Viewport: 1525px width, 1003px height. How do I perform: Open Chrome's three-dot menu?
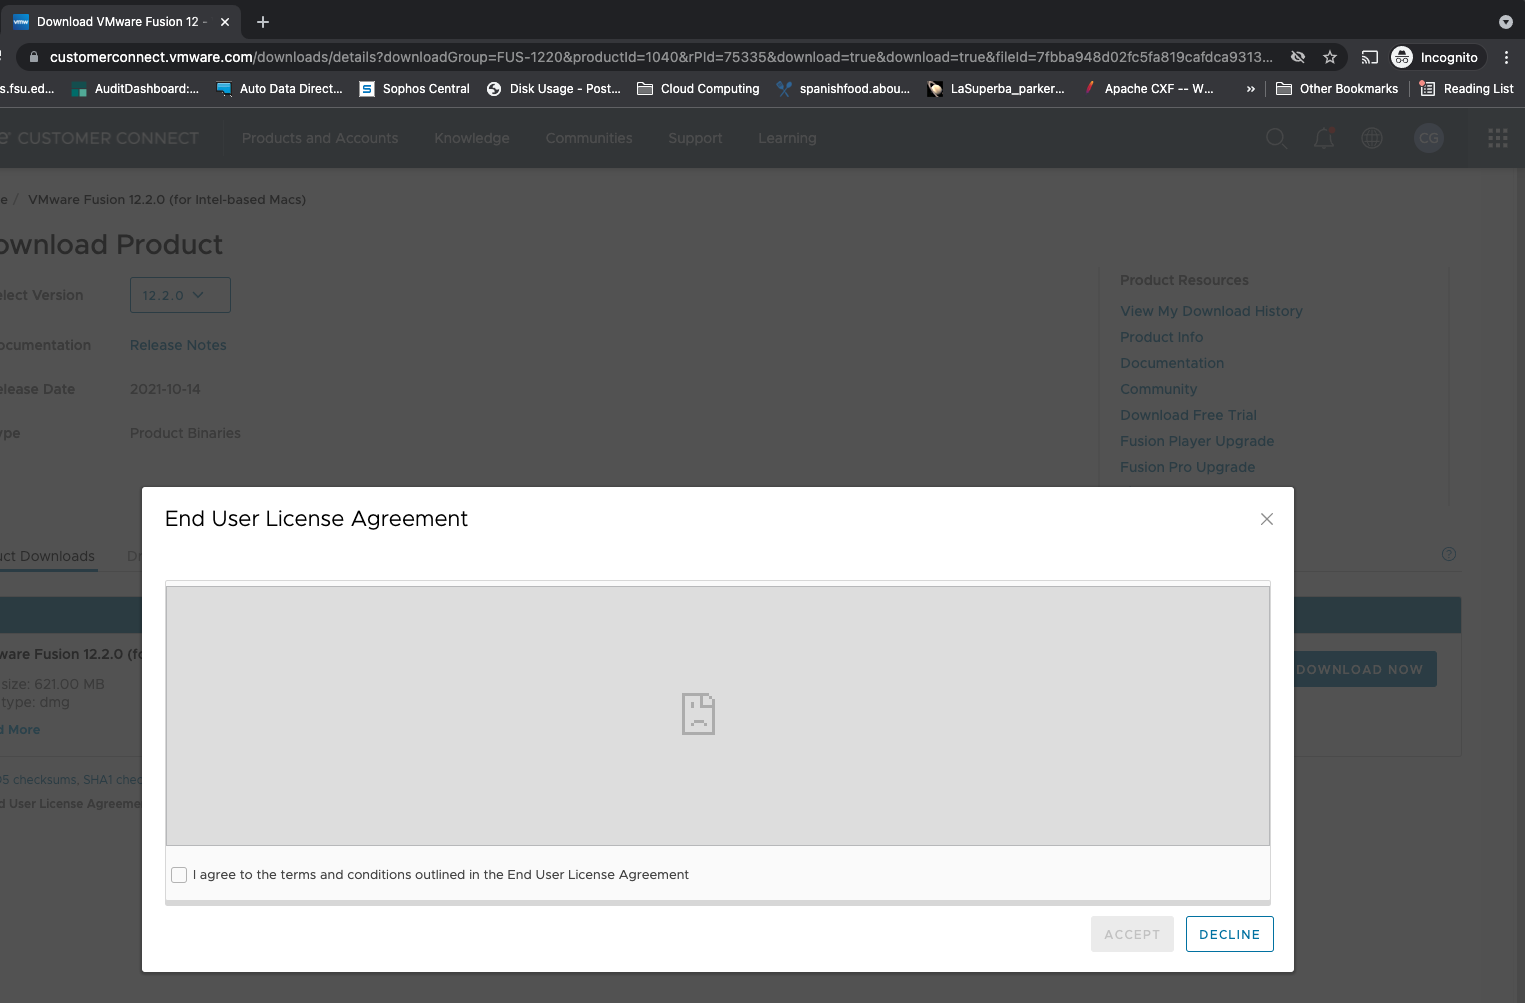1506,57
